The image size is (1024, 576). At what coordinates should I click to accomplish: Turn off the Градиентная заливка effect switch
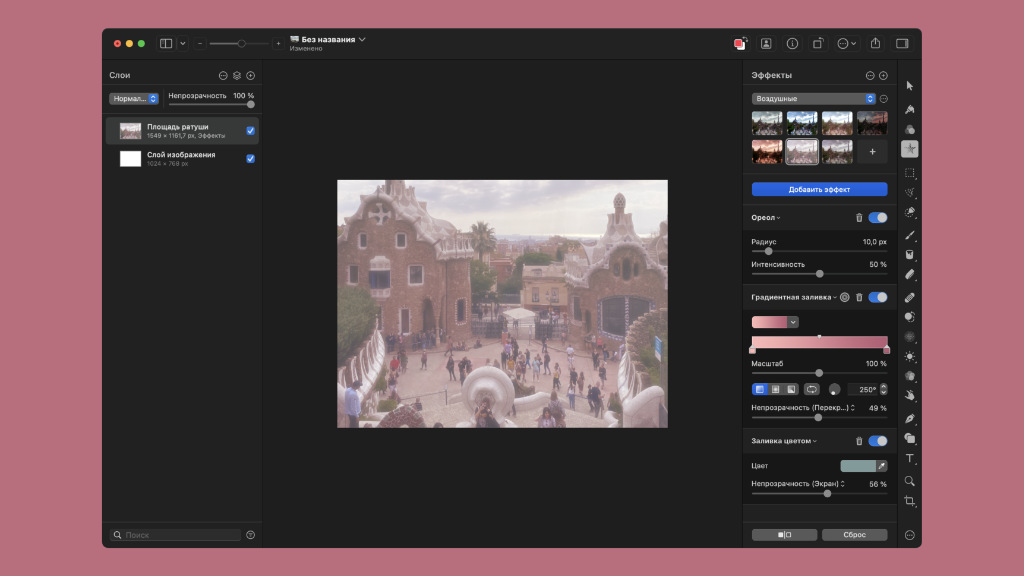878,297
